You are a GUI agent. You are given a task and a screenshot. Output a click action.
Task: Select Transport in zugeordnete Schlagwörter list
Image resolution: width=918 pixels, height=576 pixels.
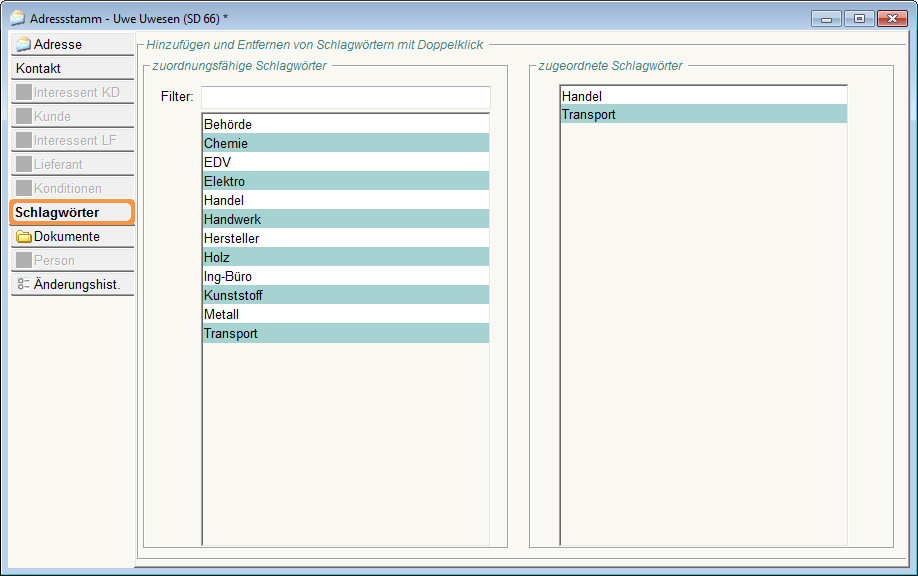[704, 114]
